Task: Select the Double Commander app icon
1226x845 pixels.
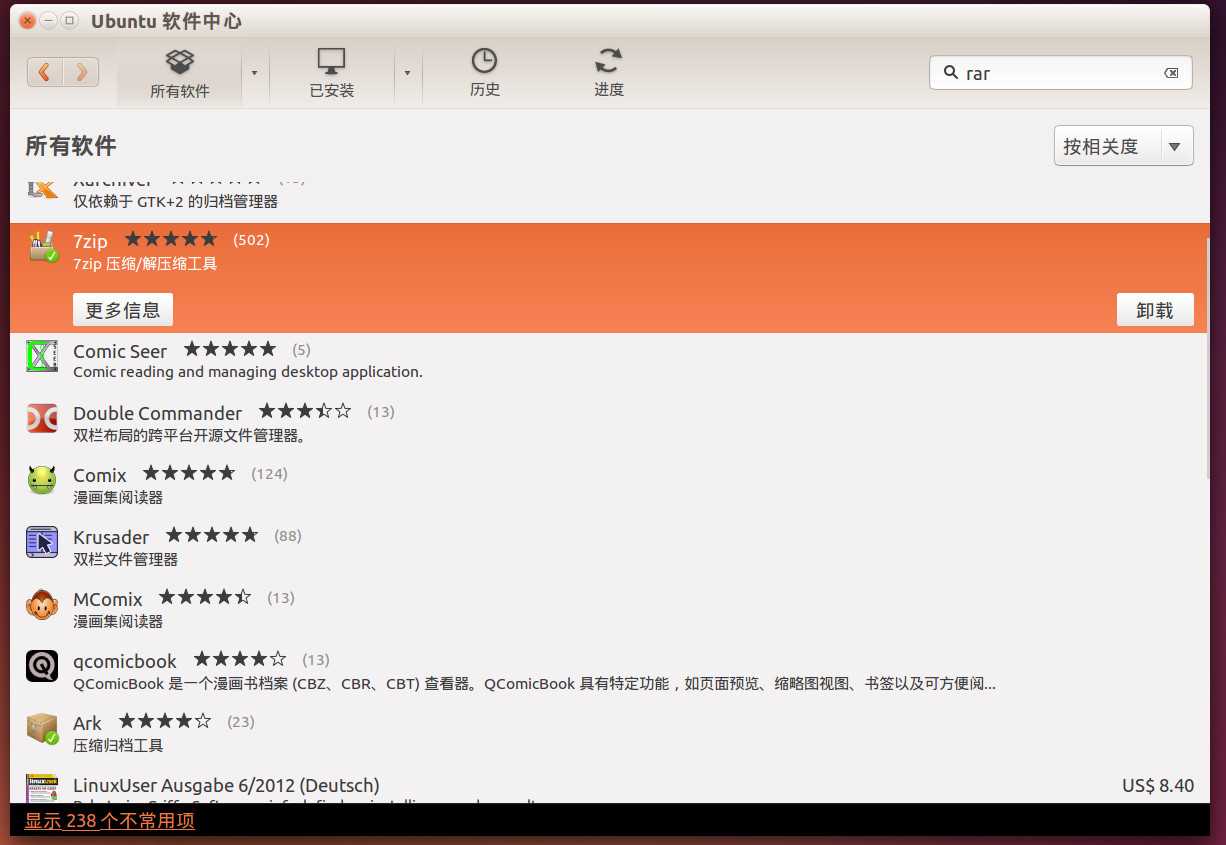Action: coord(42,418)
